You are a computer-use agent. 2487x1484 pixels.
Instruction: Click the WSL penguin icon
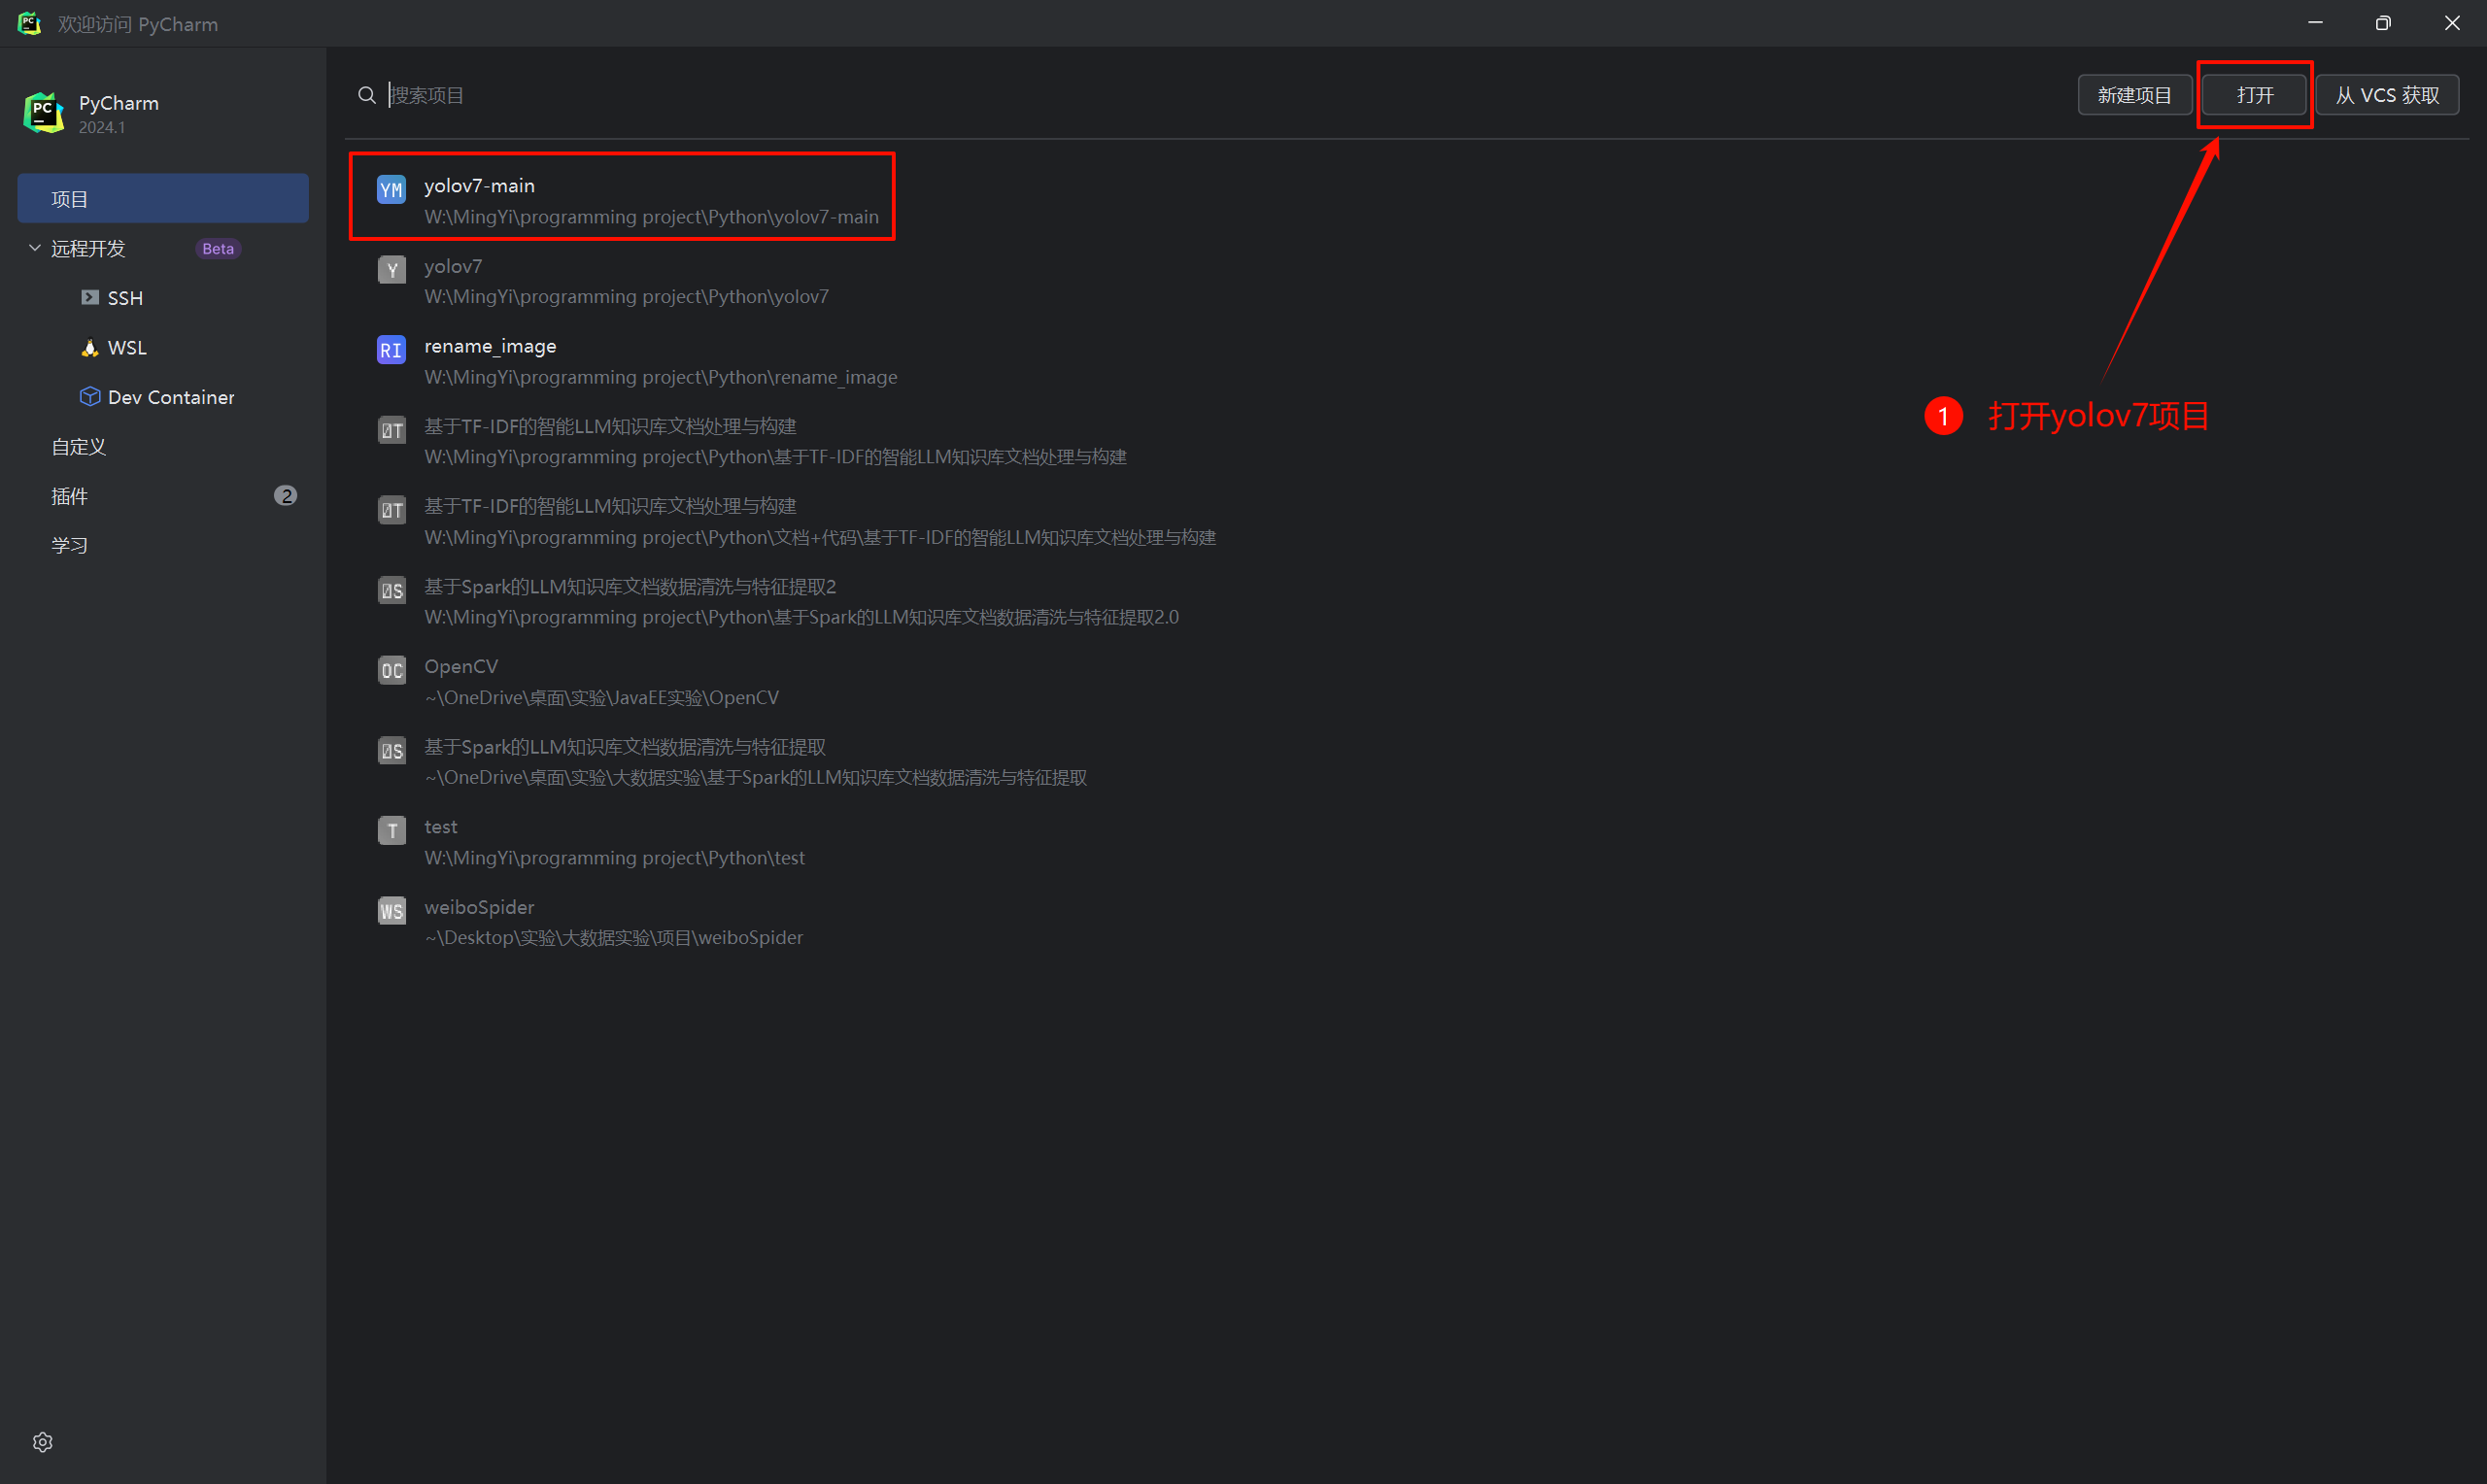pyautogui.click(x=90, y=347)
